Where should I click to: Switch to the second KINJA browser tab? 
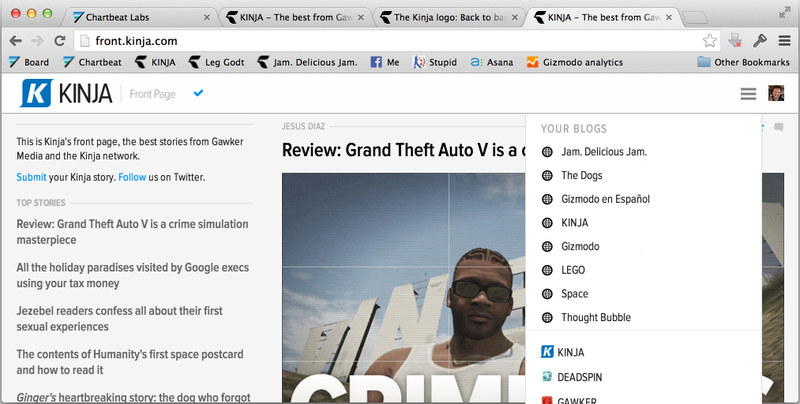pyautogui.click(x=604, y=17)
